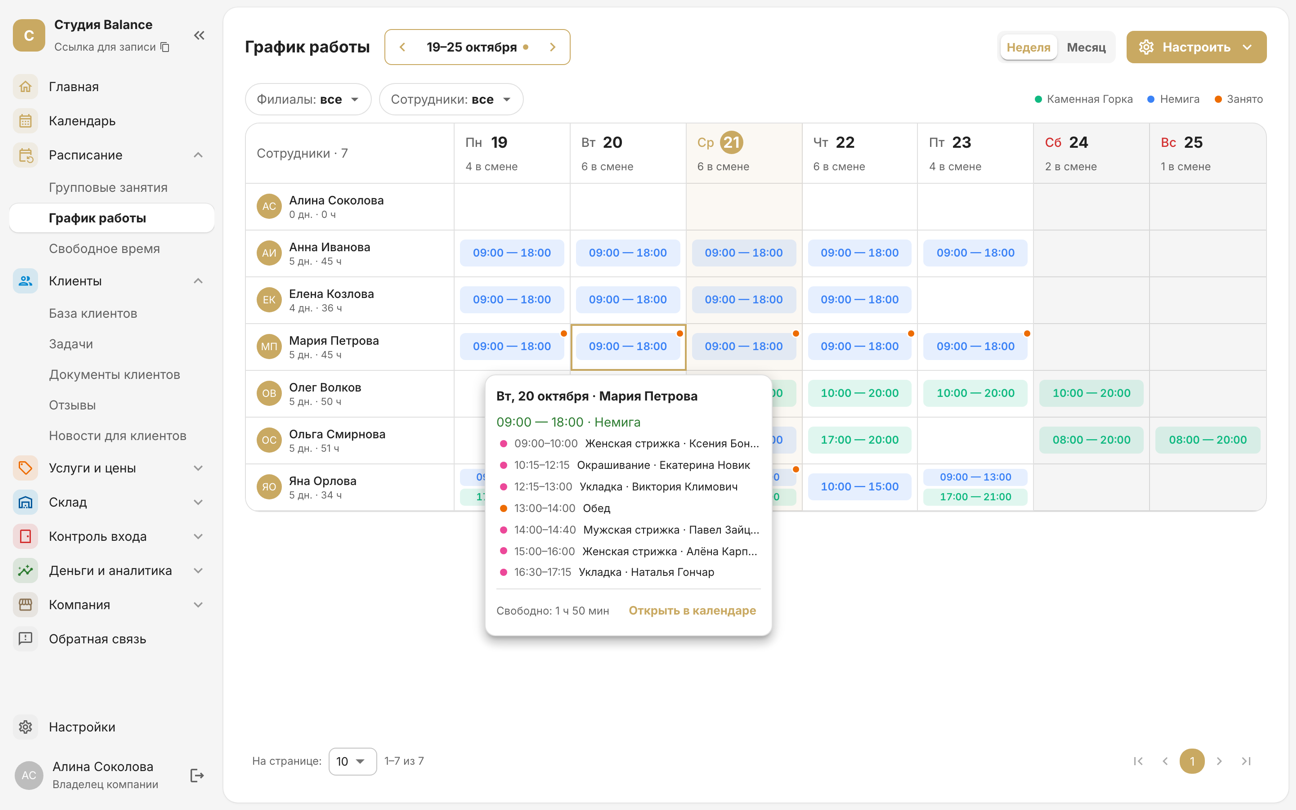This screenshot has height=810, width=1296.
Task: Open Окрашивание · Екатерина Новик appointment
Action: coord(628,465)
